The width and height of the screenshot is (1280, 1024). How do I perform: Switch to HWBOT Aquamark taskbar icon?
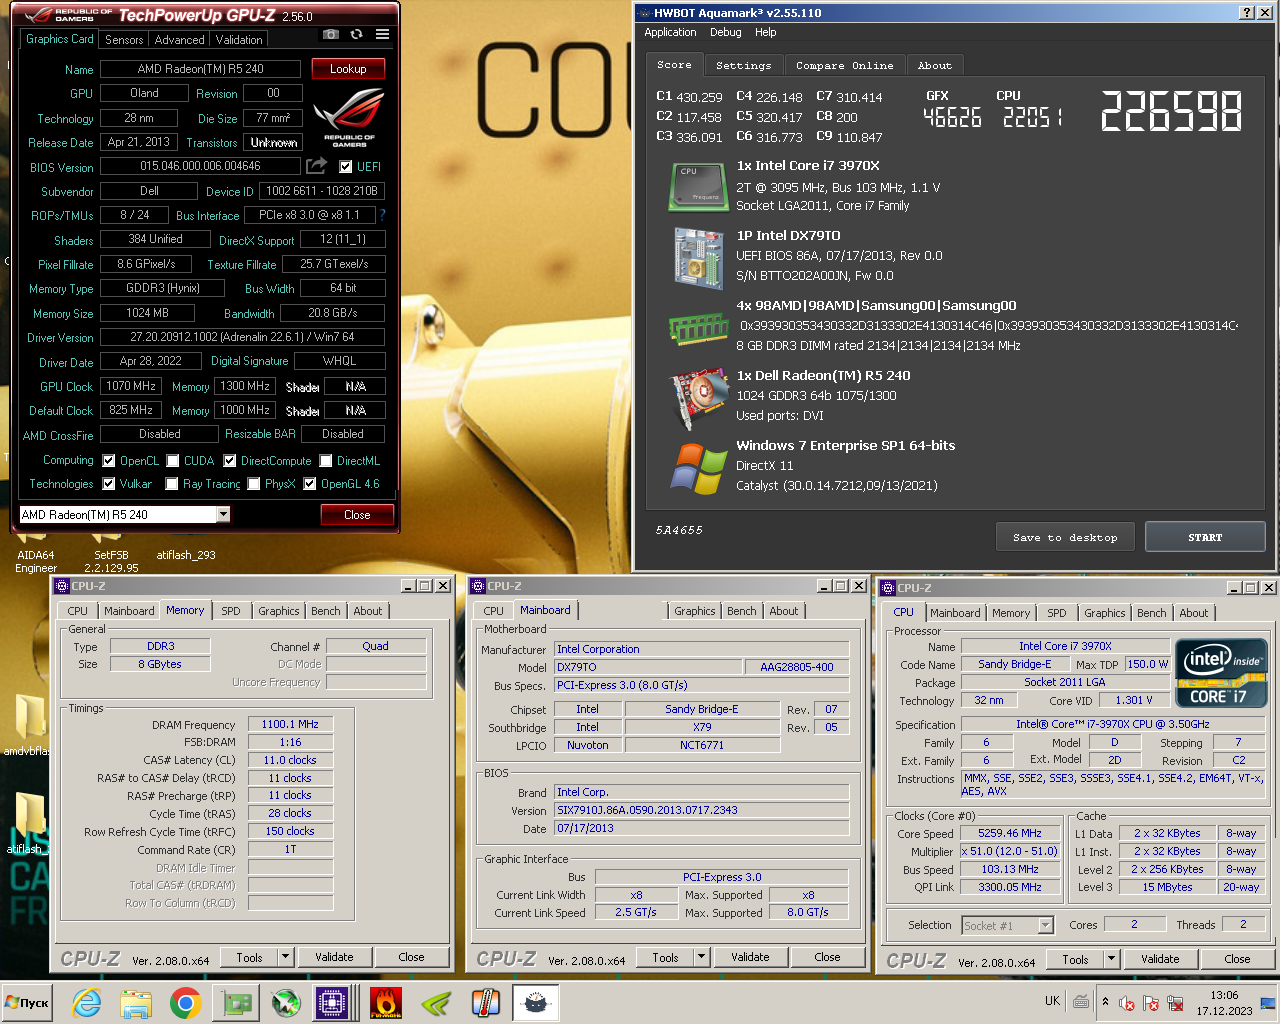point(536,1002)
